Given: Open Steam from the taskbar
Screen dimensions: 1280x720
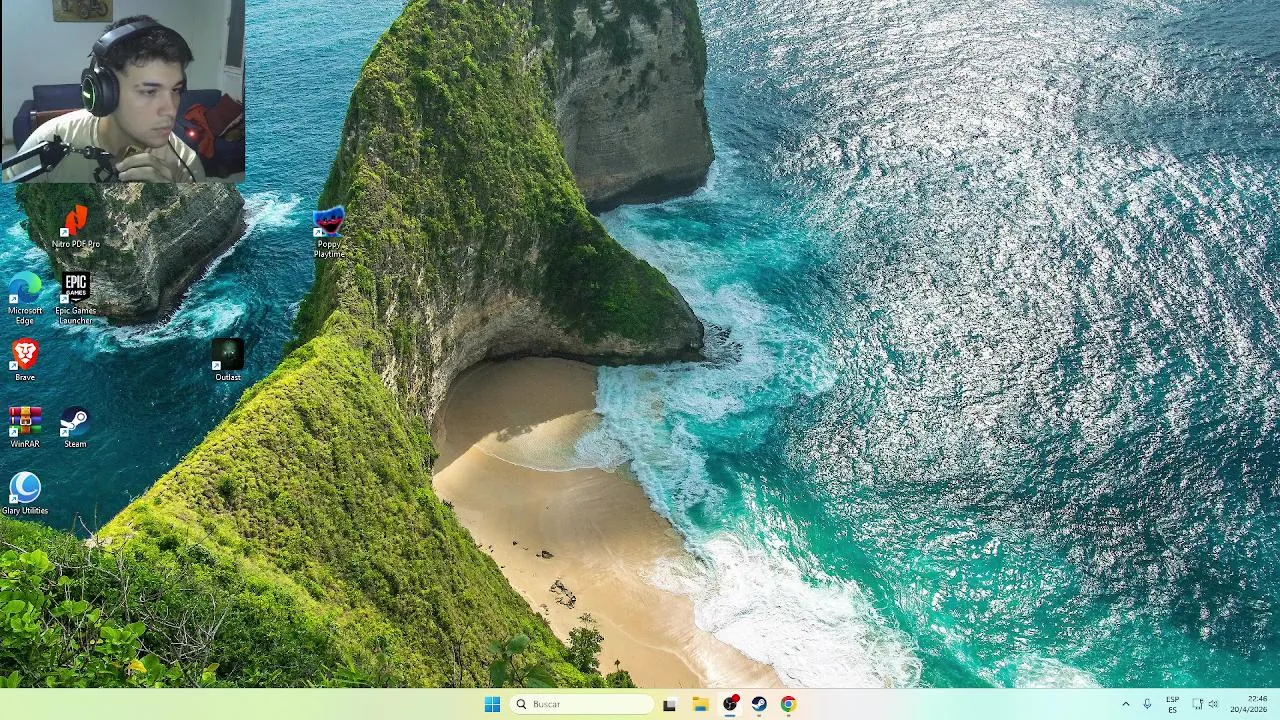Looking at the screenshot, I should pos(759,704).
